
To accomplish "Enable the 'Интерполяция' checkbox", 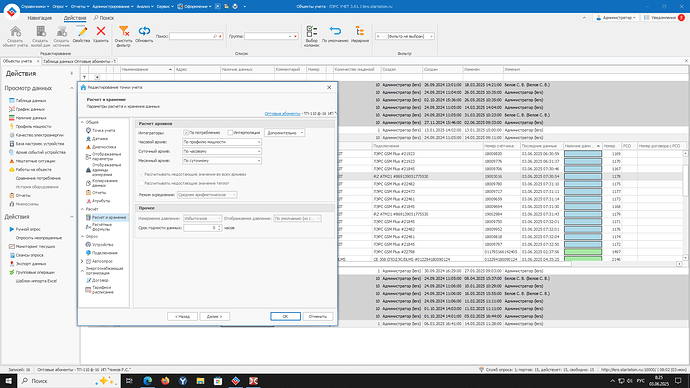I will point(230,132).
